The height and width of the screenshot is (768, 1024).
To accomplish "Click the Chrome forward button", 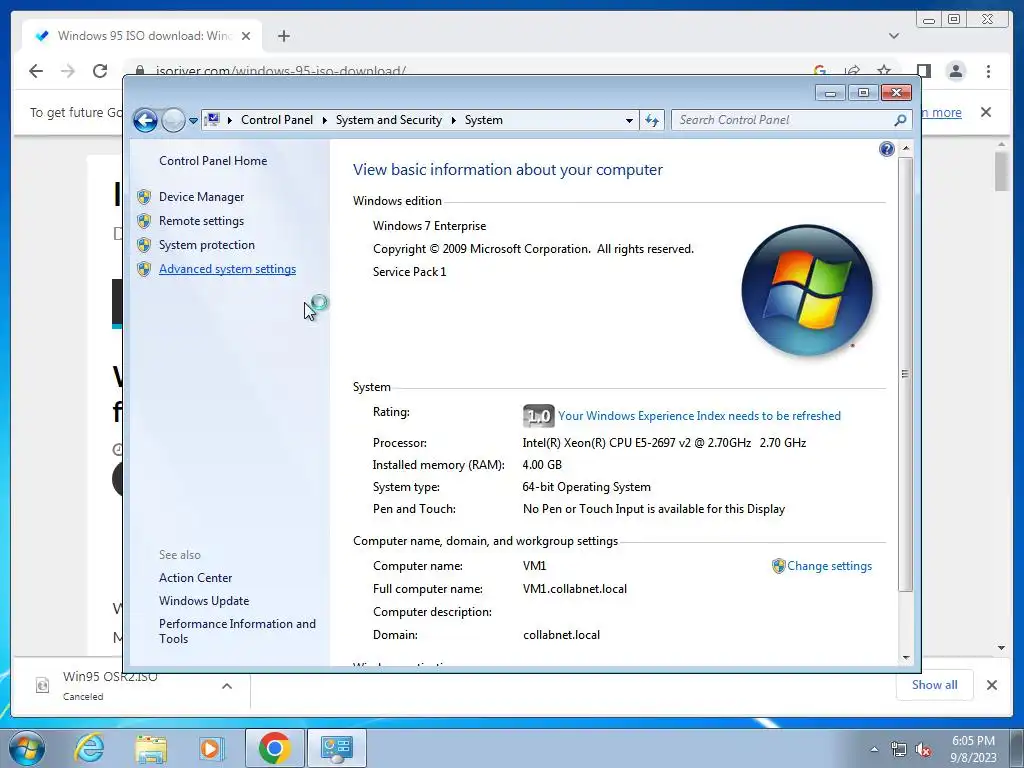I will point(68,71).
